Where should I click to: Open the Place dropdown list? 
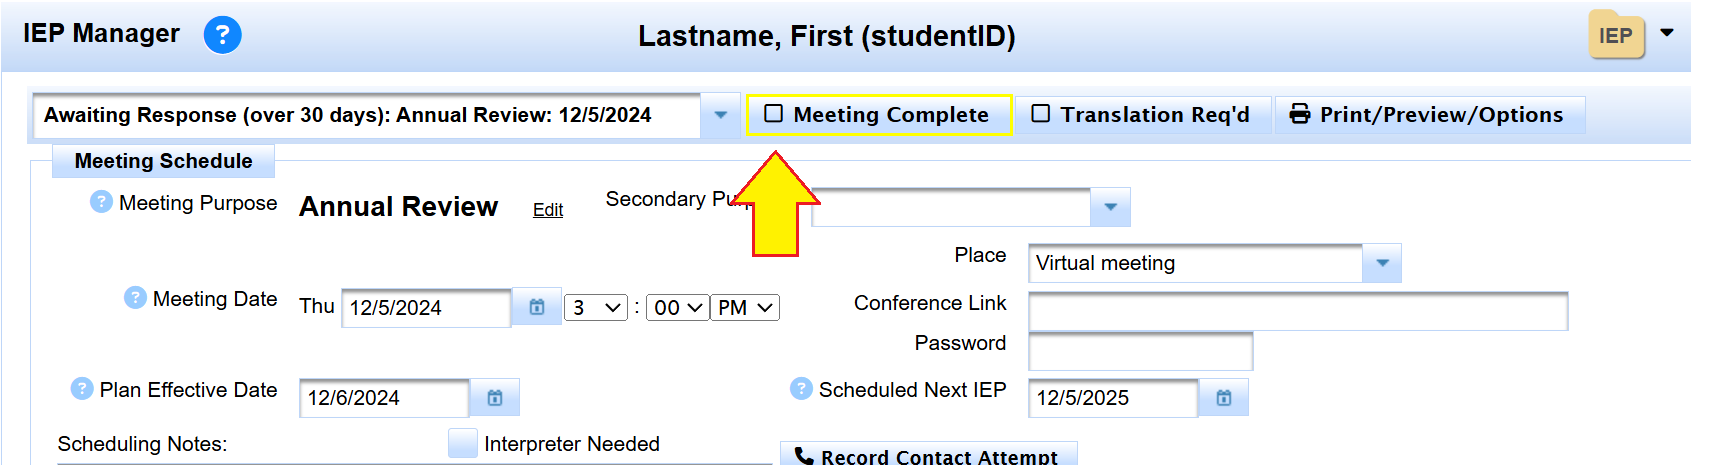[x=1382, y=263]
